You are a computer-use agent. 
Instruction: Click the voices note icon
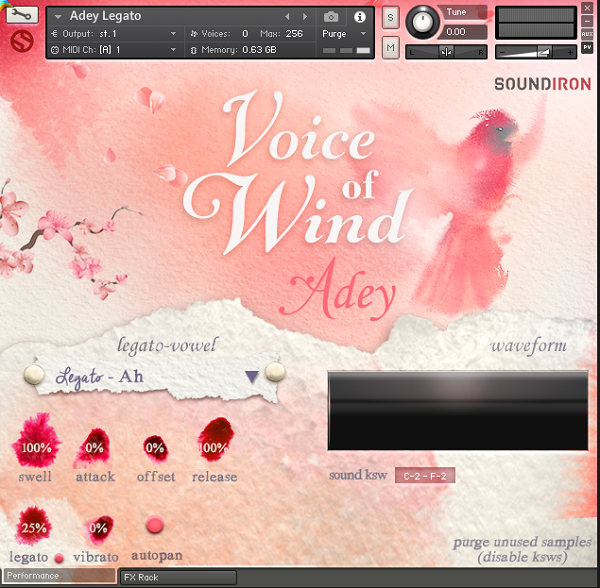[194, 34]
